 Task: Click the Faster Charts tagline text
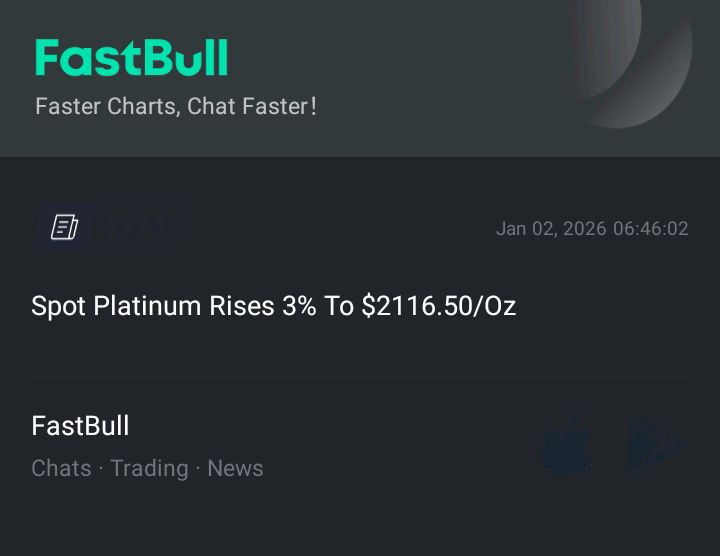tap(107, 106)
